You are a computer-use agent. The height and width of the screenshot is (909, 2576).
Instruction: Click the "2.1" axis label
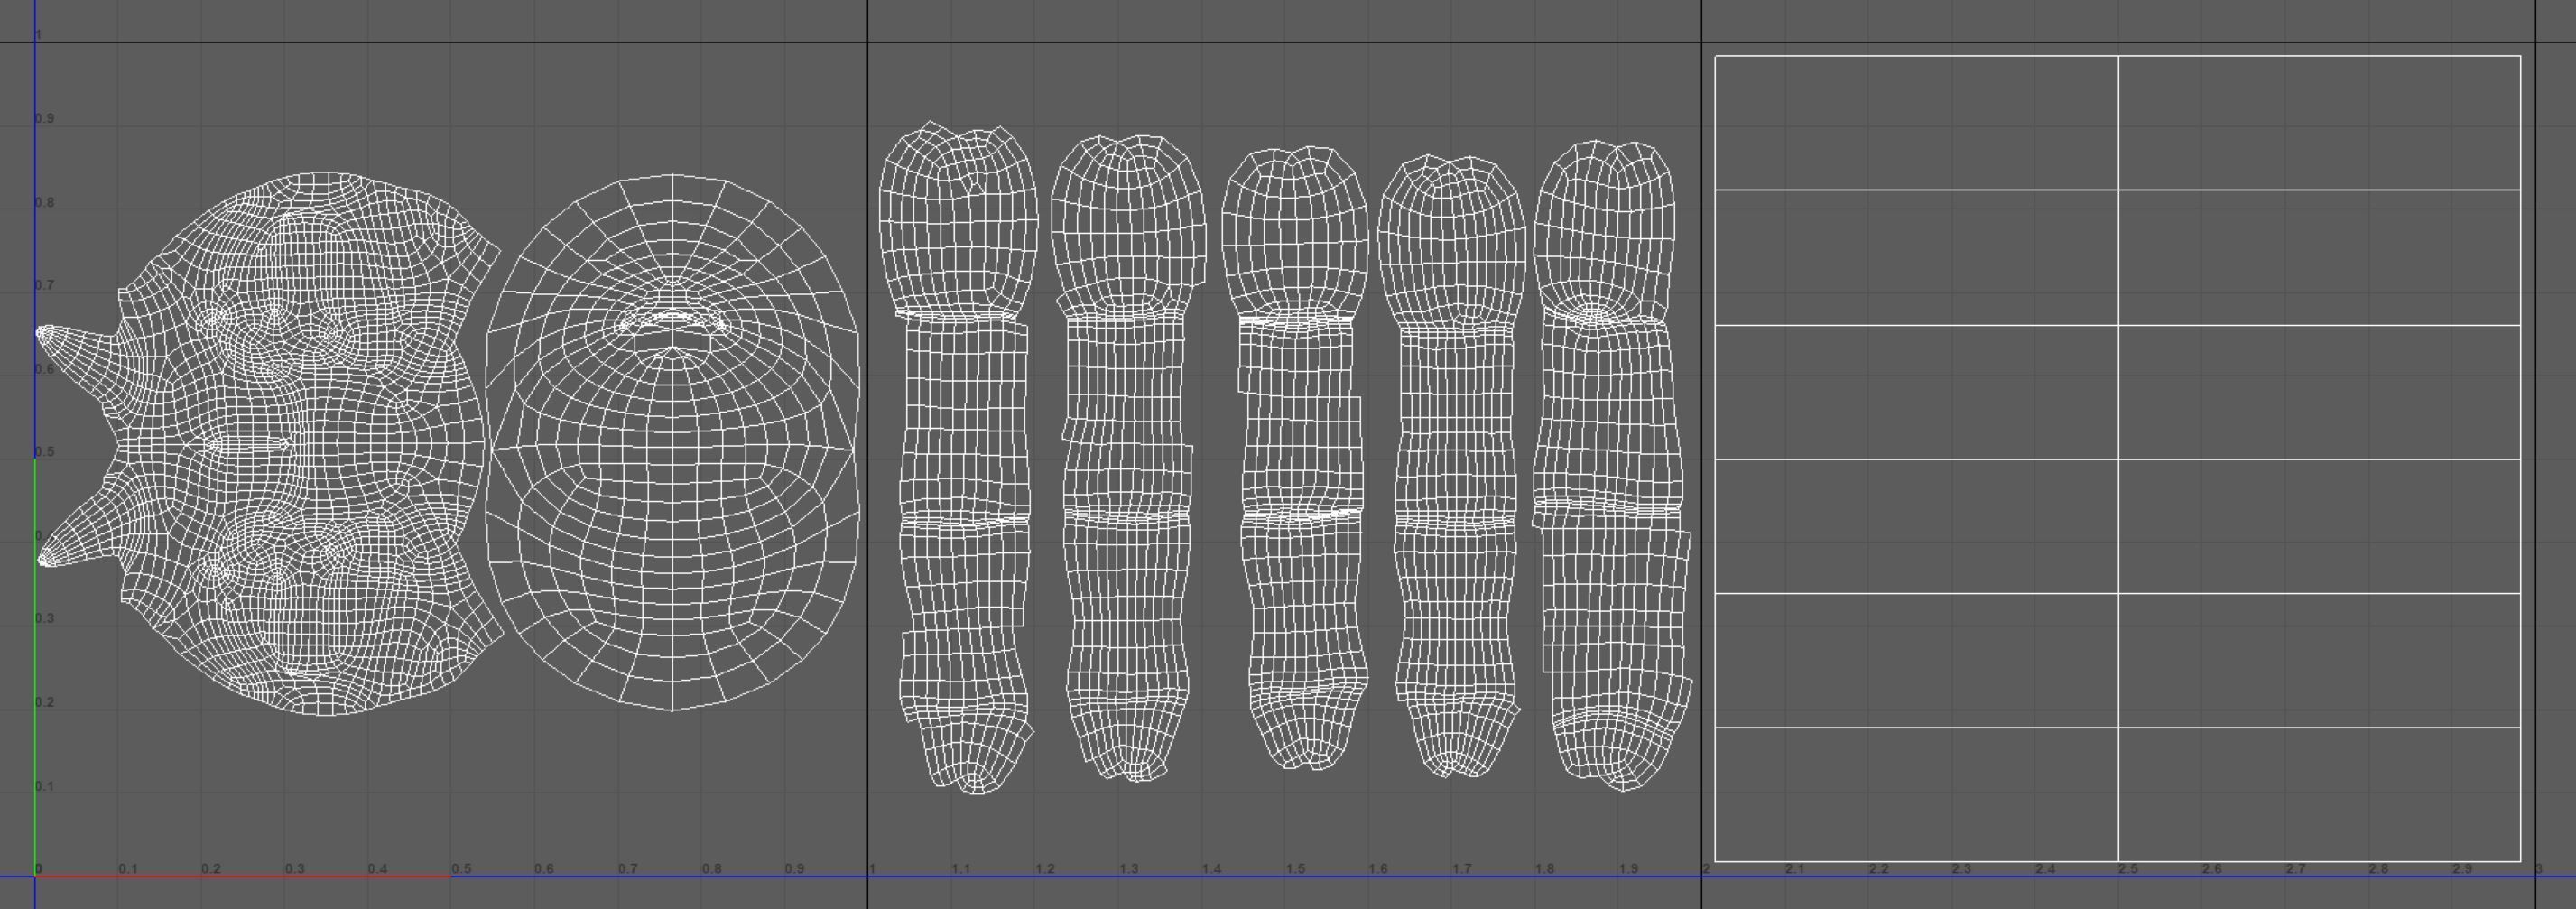coord(1795,869)
